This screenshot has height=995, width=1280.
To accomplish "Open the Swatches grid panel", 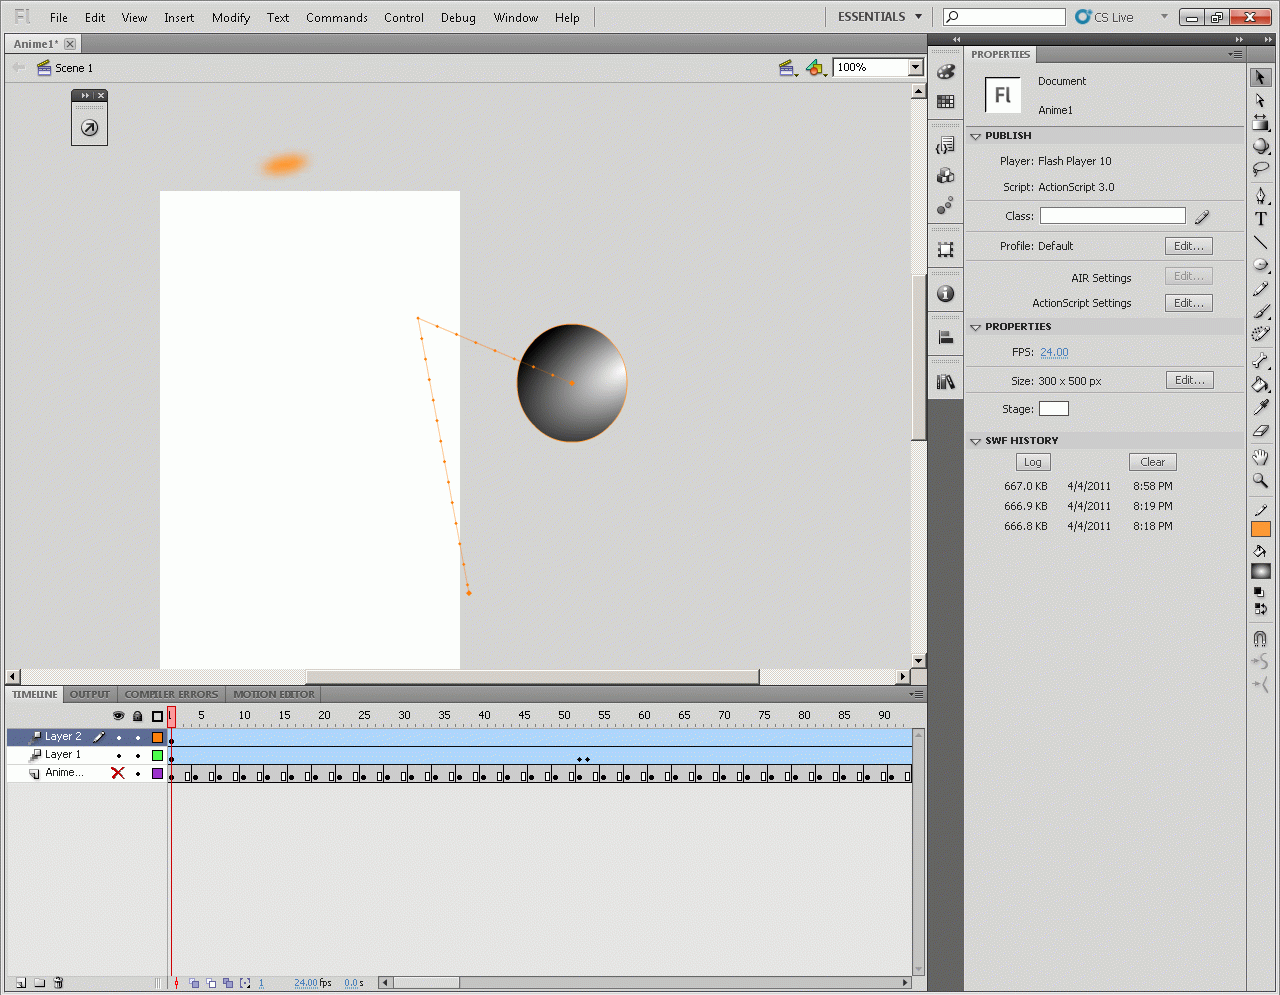I will pyautogui.click(x=945, y=101).
